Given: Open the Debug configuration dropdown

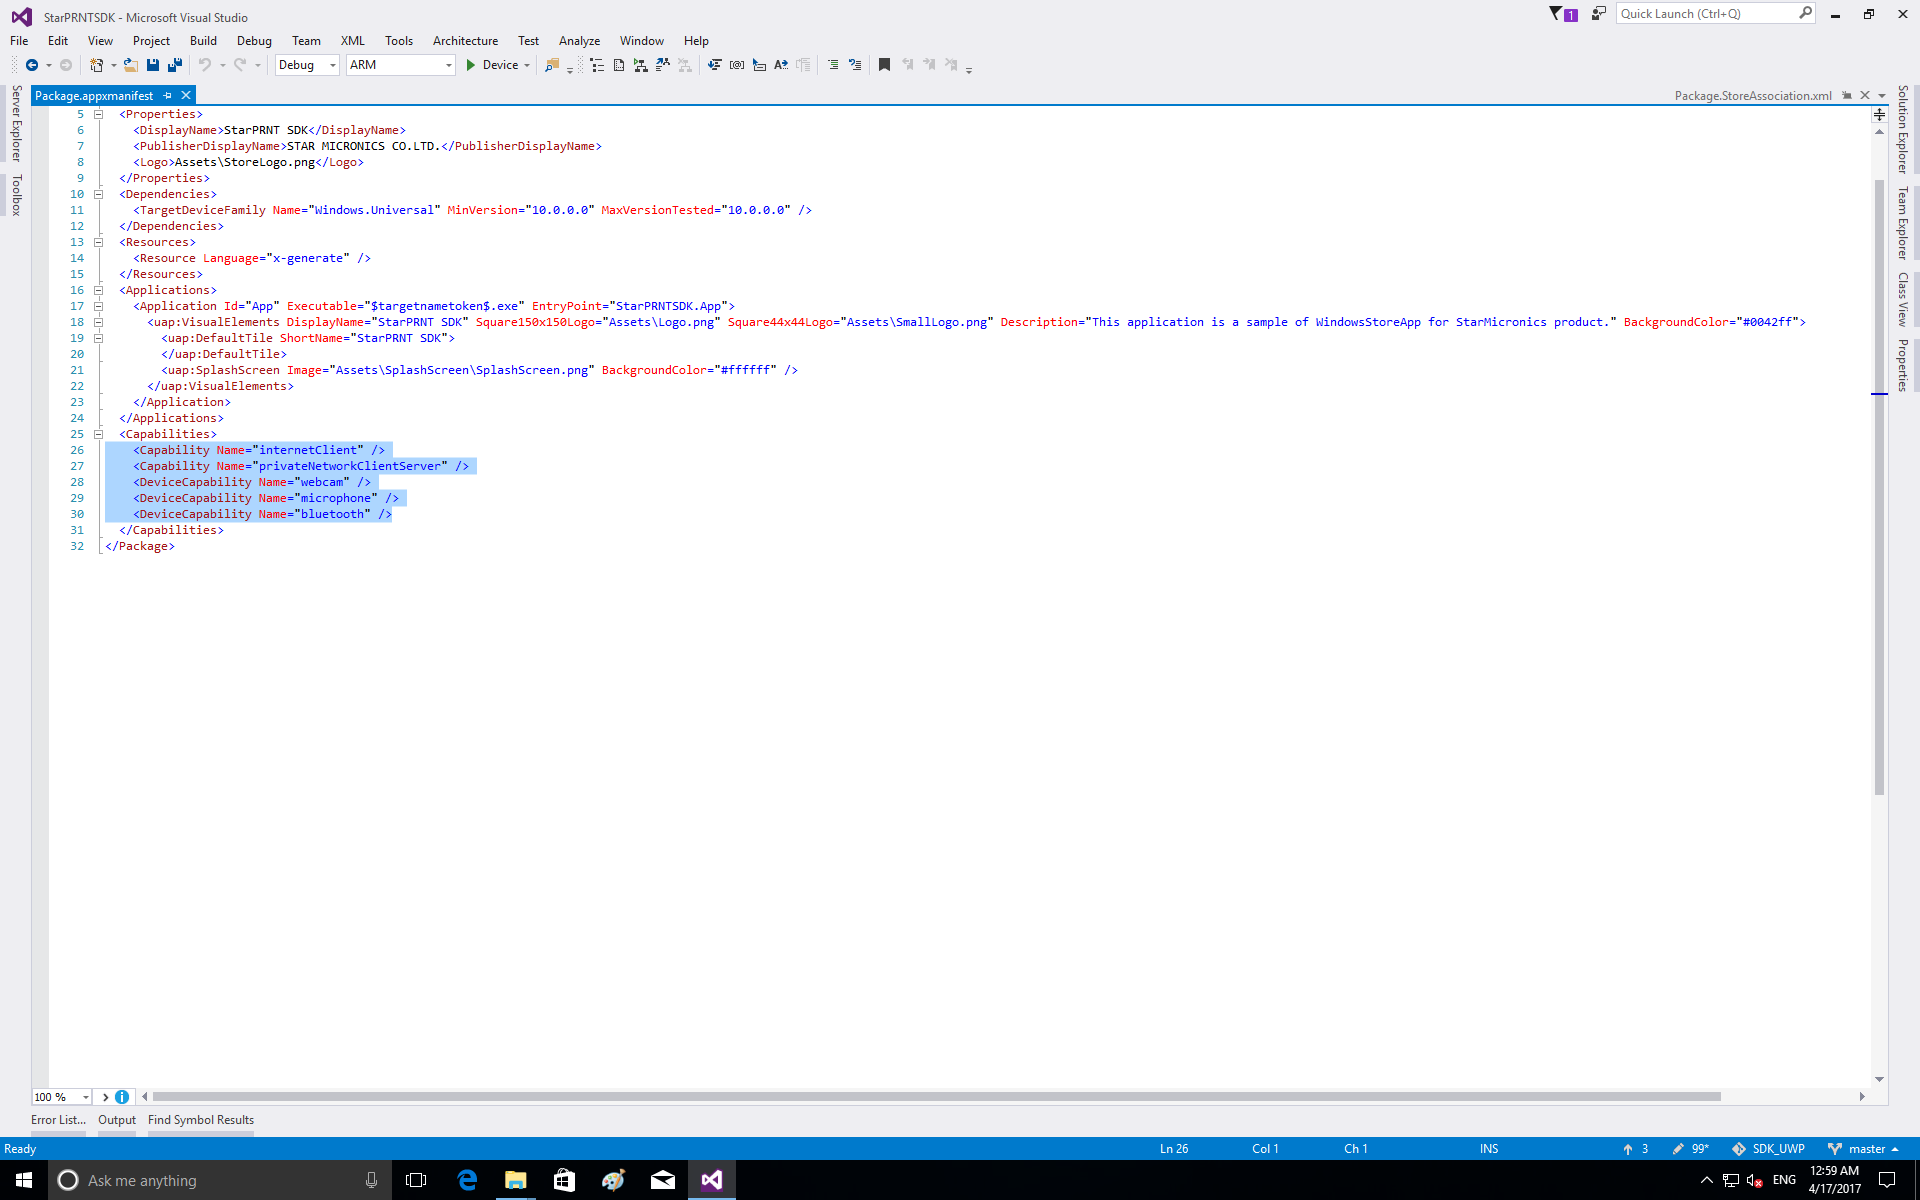Looking at the screenshot, I should click(307, 65).
